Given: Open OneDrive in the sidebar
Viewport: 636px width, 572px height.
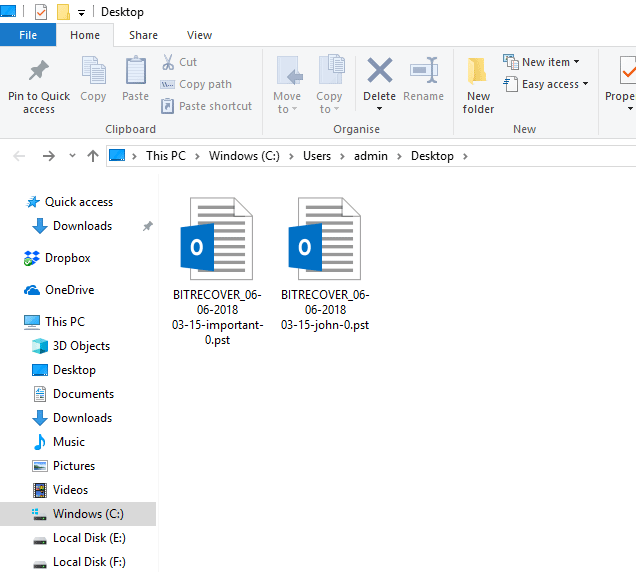Looking at the screenshot, I should coord(59,290).
